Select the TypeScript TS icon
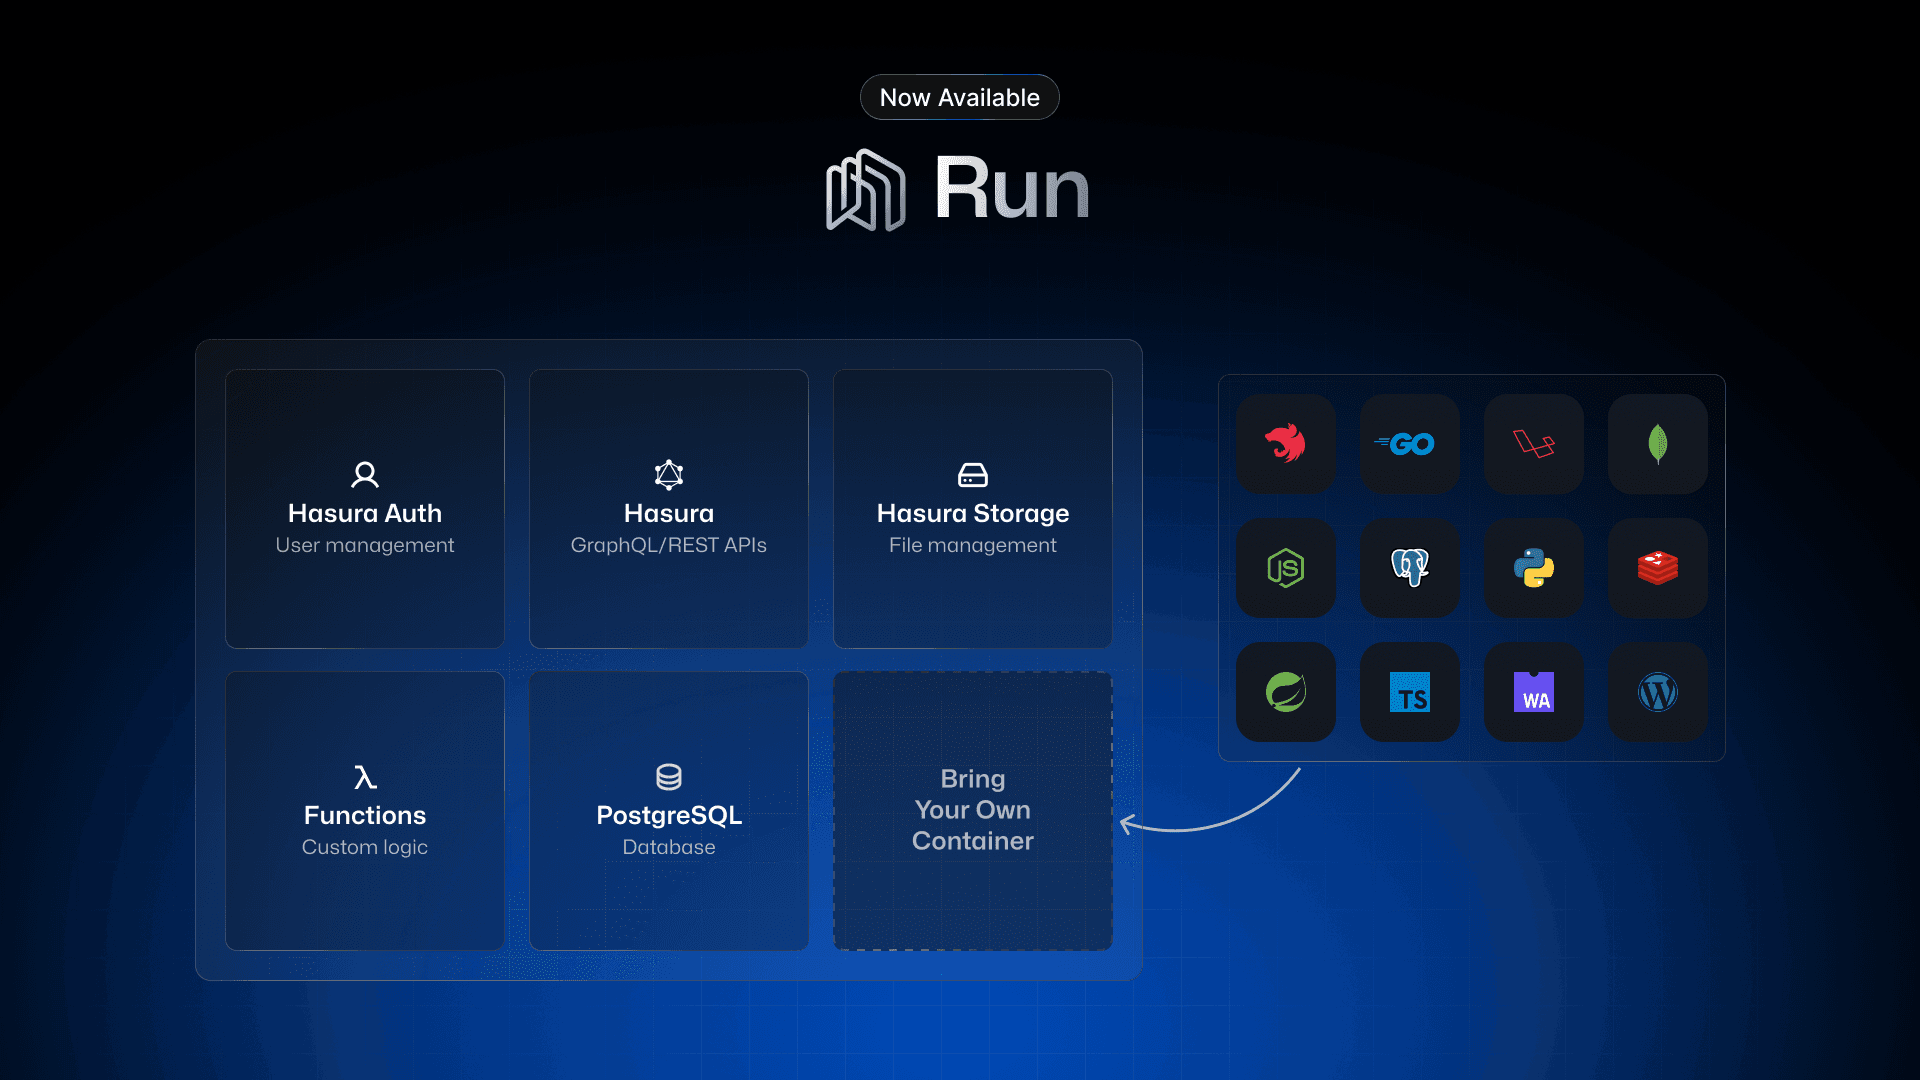The height and width of the screenshot is (1080, 1920). coord(1409,692)
